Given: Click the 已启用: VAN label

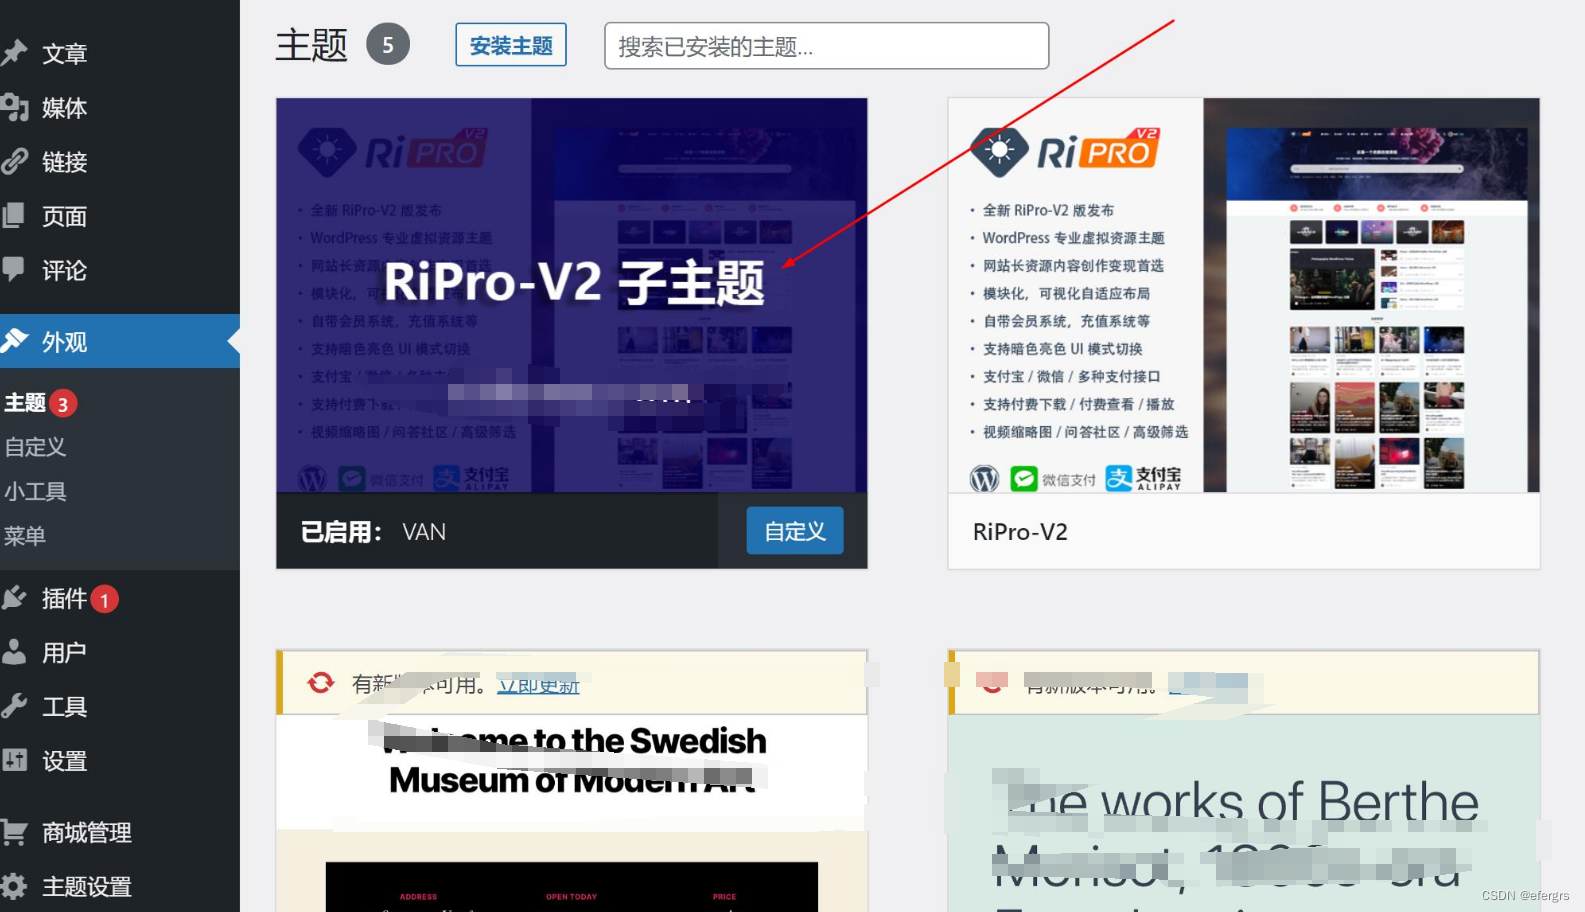Looking at the screenshot, I should tap(374, 532).
